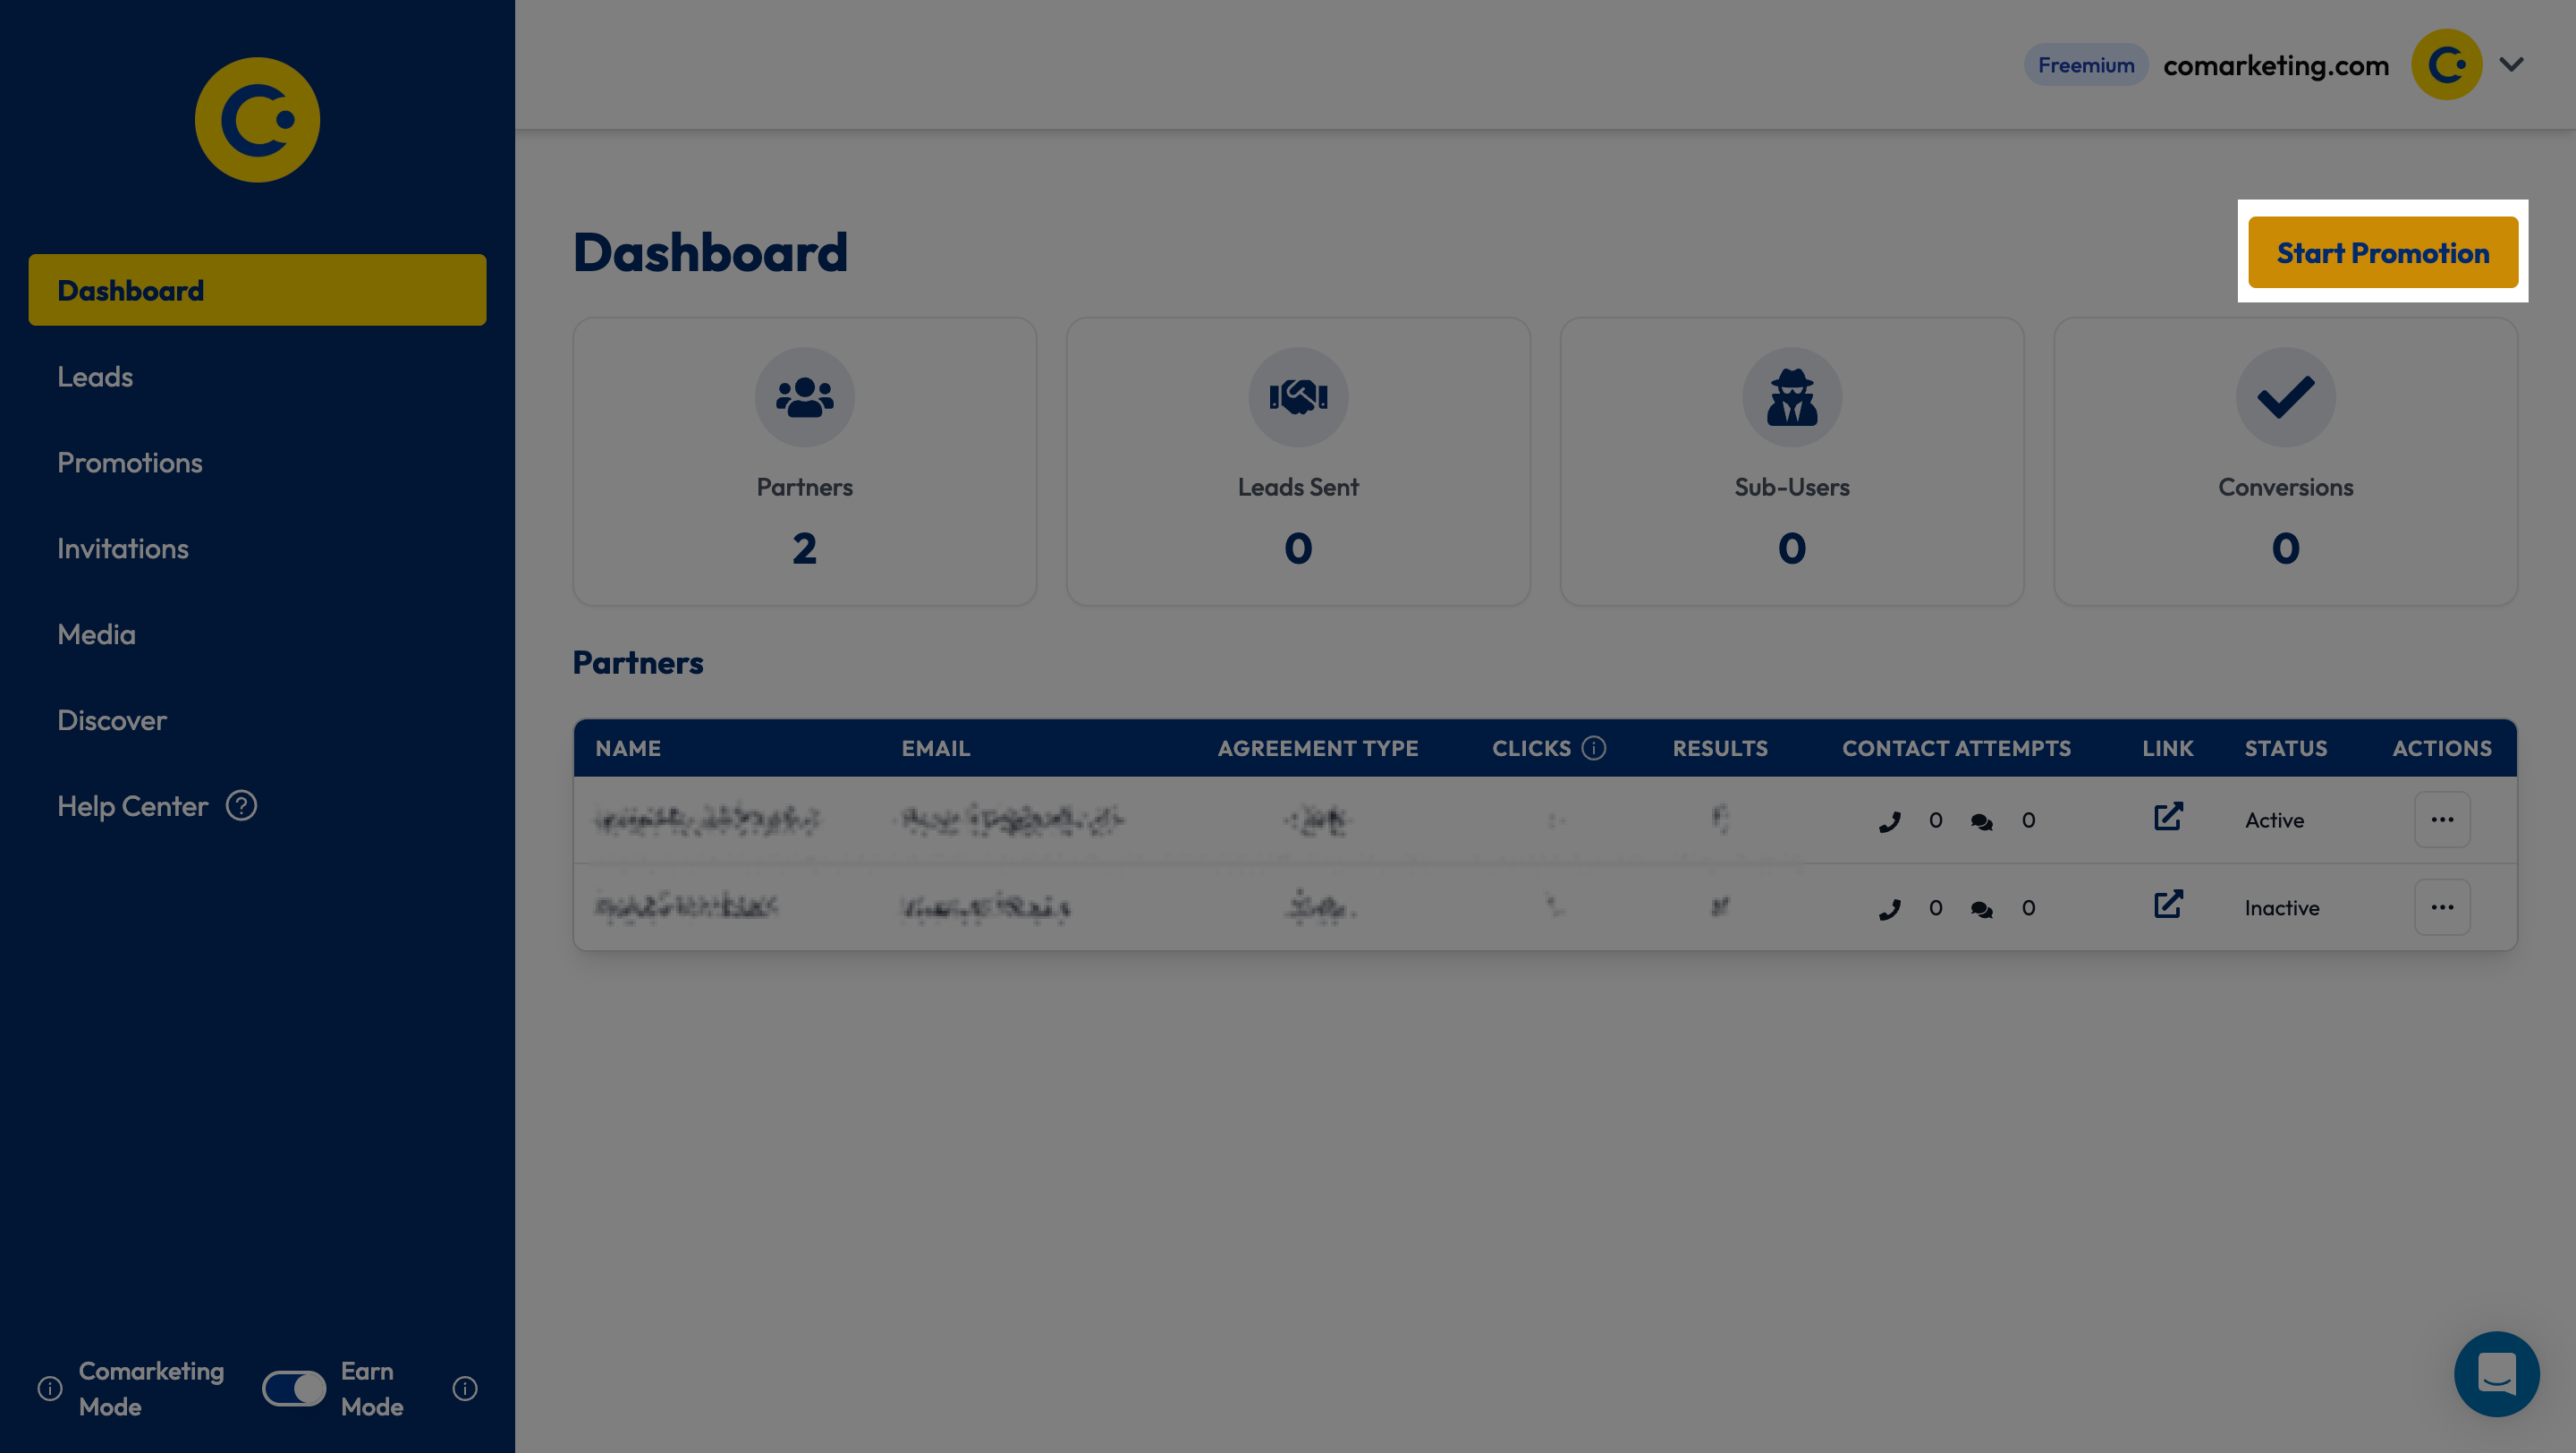Open actions menu for the Active partner
Viewport: 2576px width, 1453px height.
pyautogui.click(x=2441, y=820)
